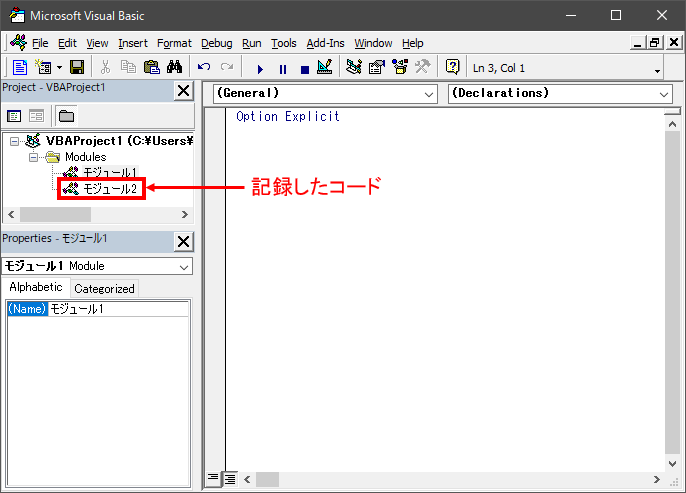The height and width of the screenshot is (493, 686).
Task: Open the Edit menu
Action: (67, 43)
